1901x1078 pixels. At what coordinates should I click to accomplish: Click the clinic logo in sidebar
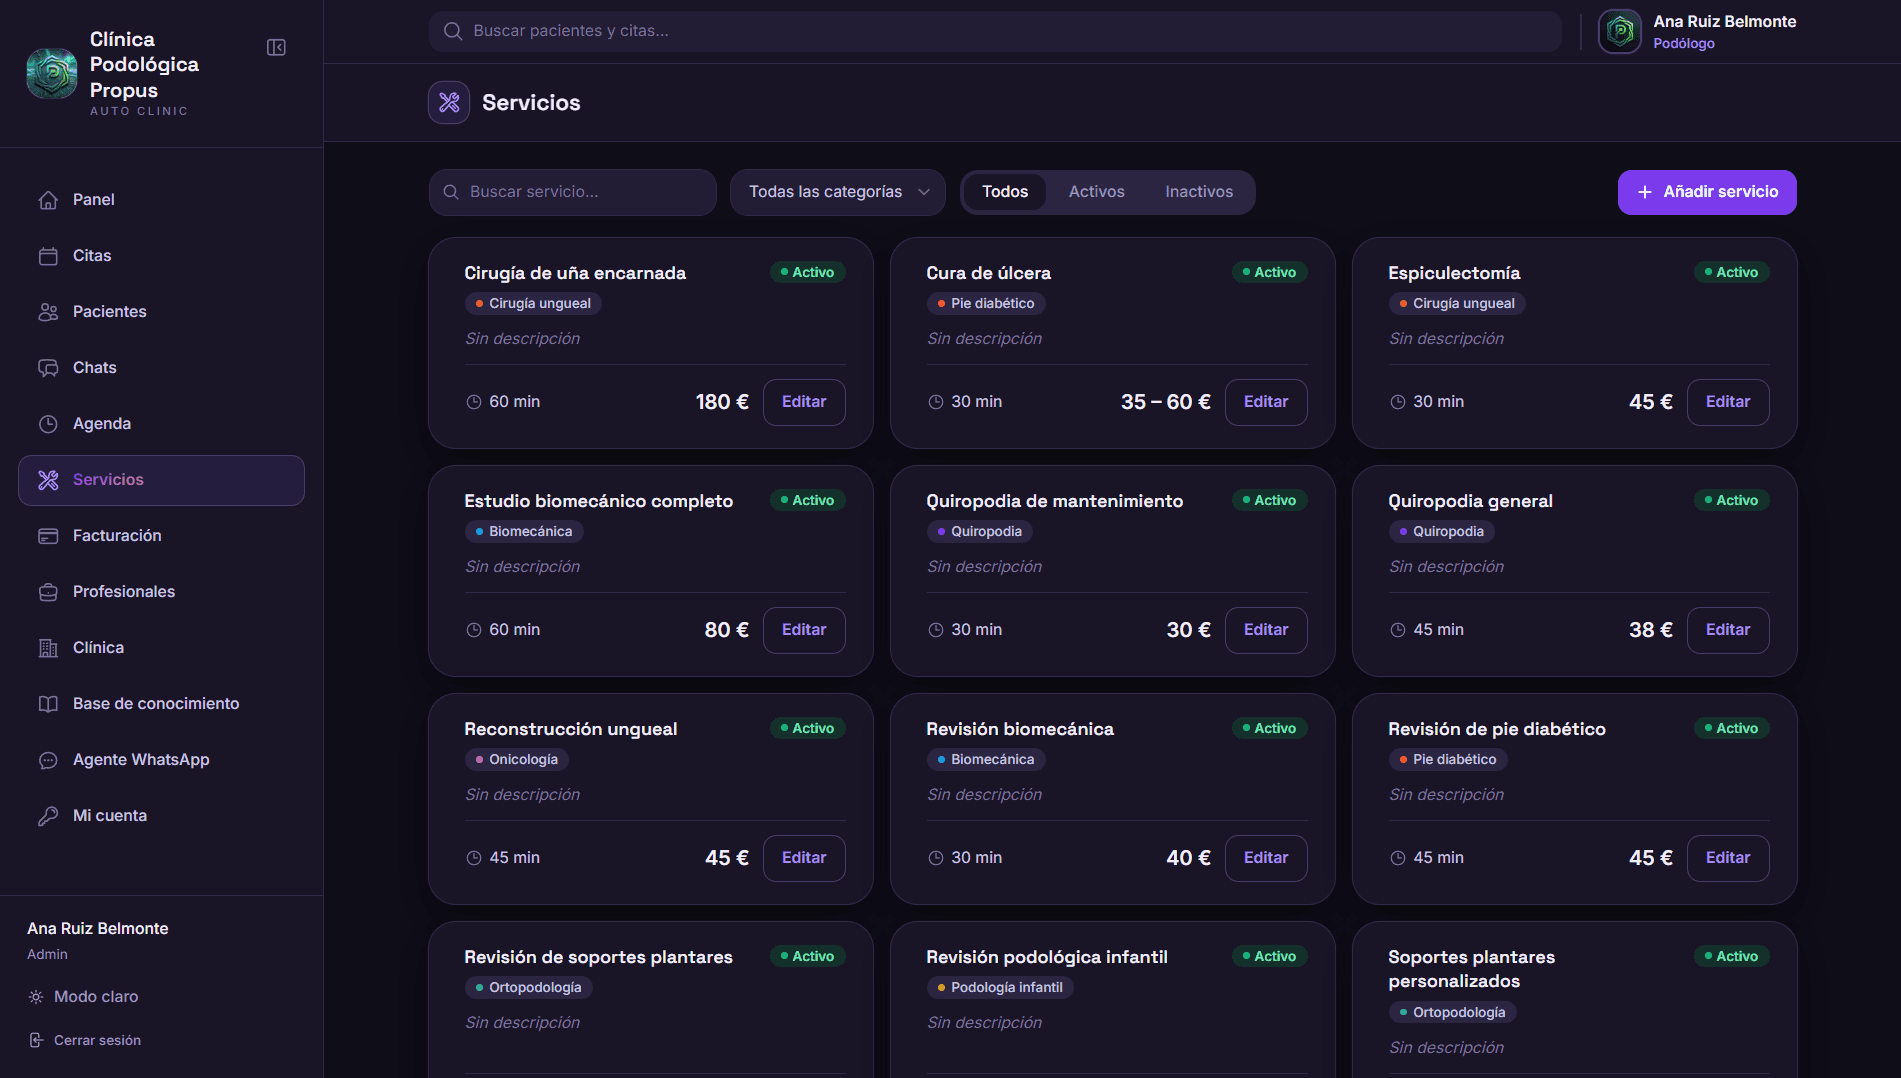tap(52, 73)
